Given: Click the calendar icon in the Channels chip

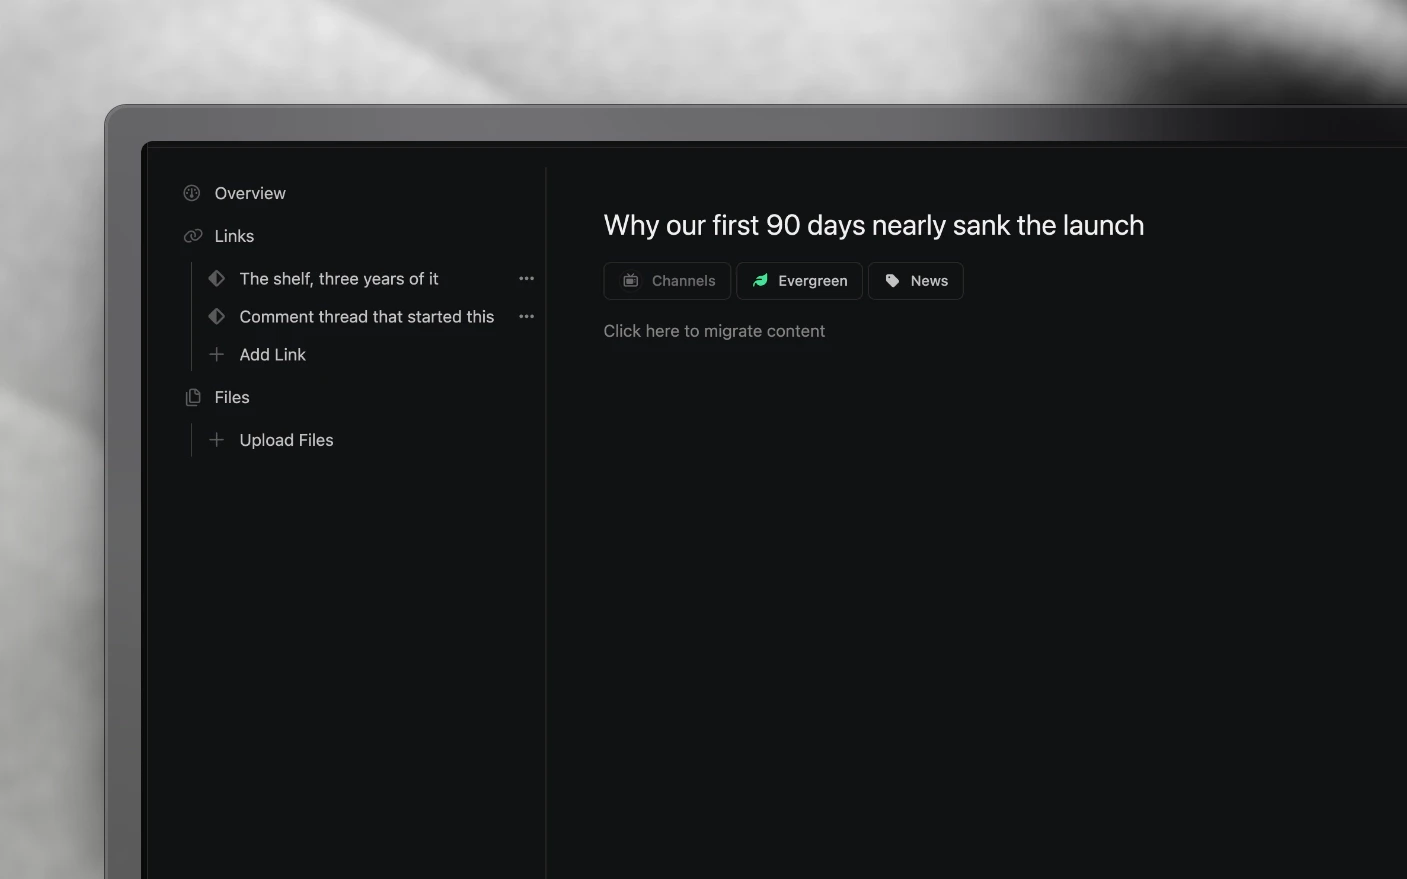Looking at the screenshot, I should [631, 281].
